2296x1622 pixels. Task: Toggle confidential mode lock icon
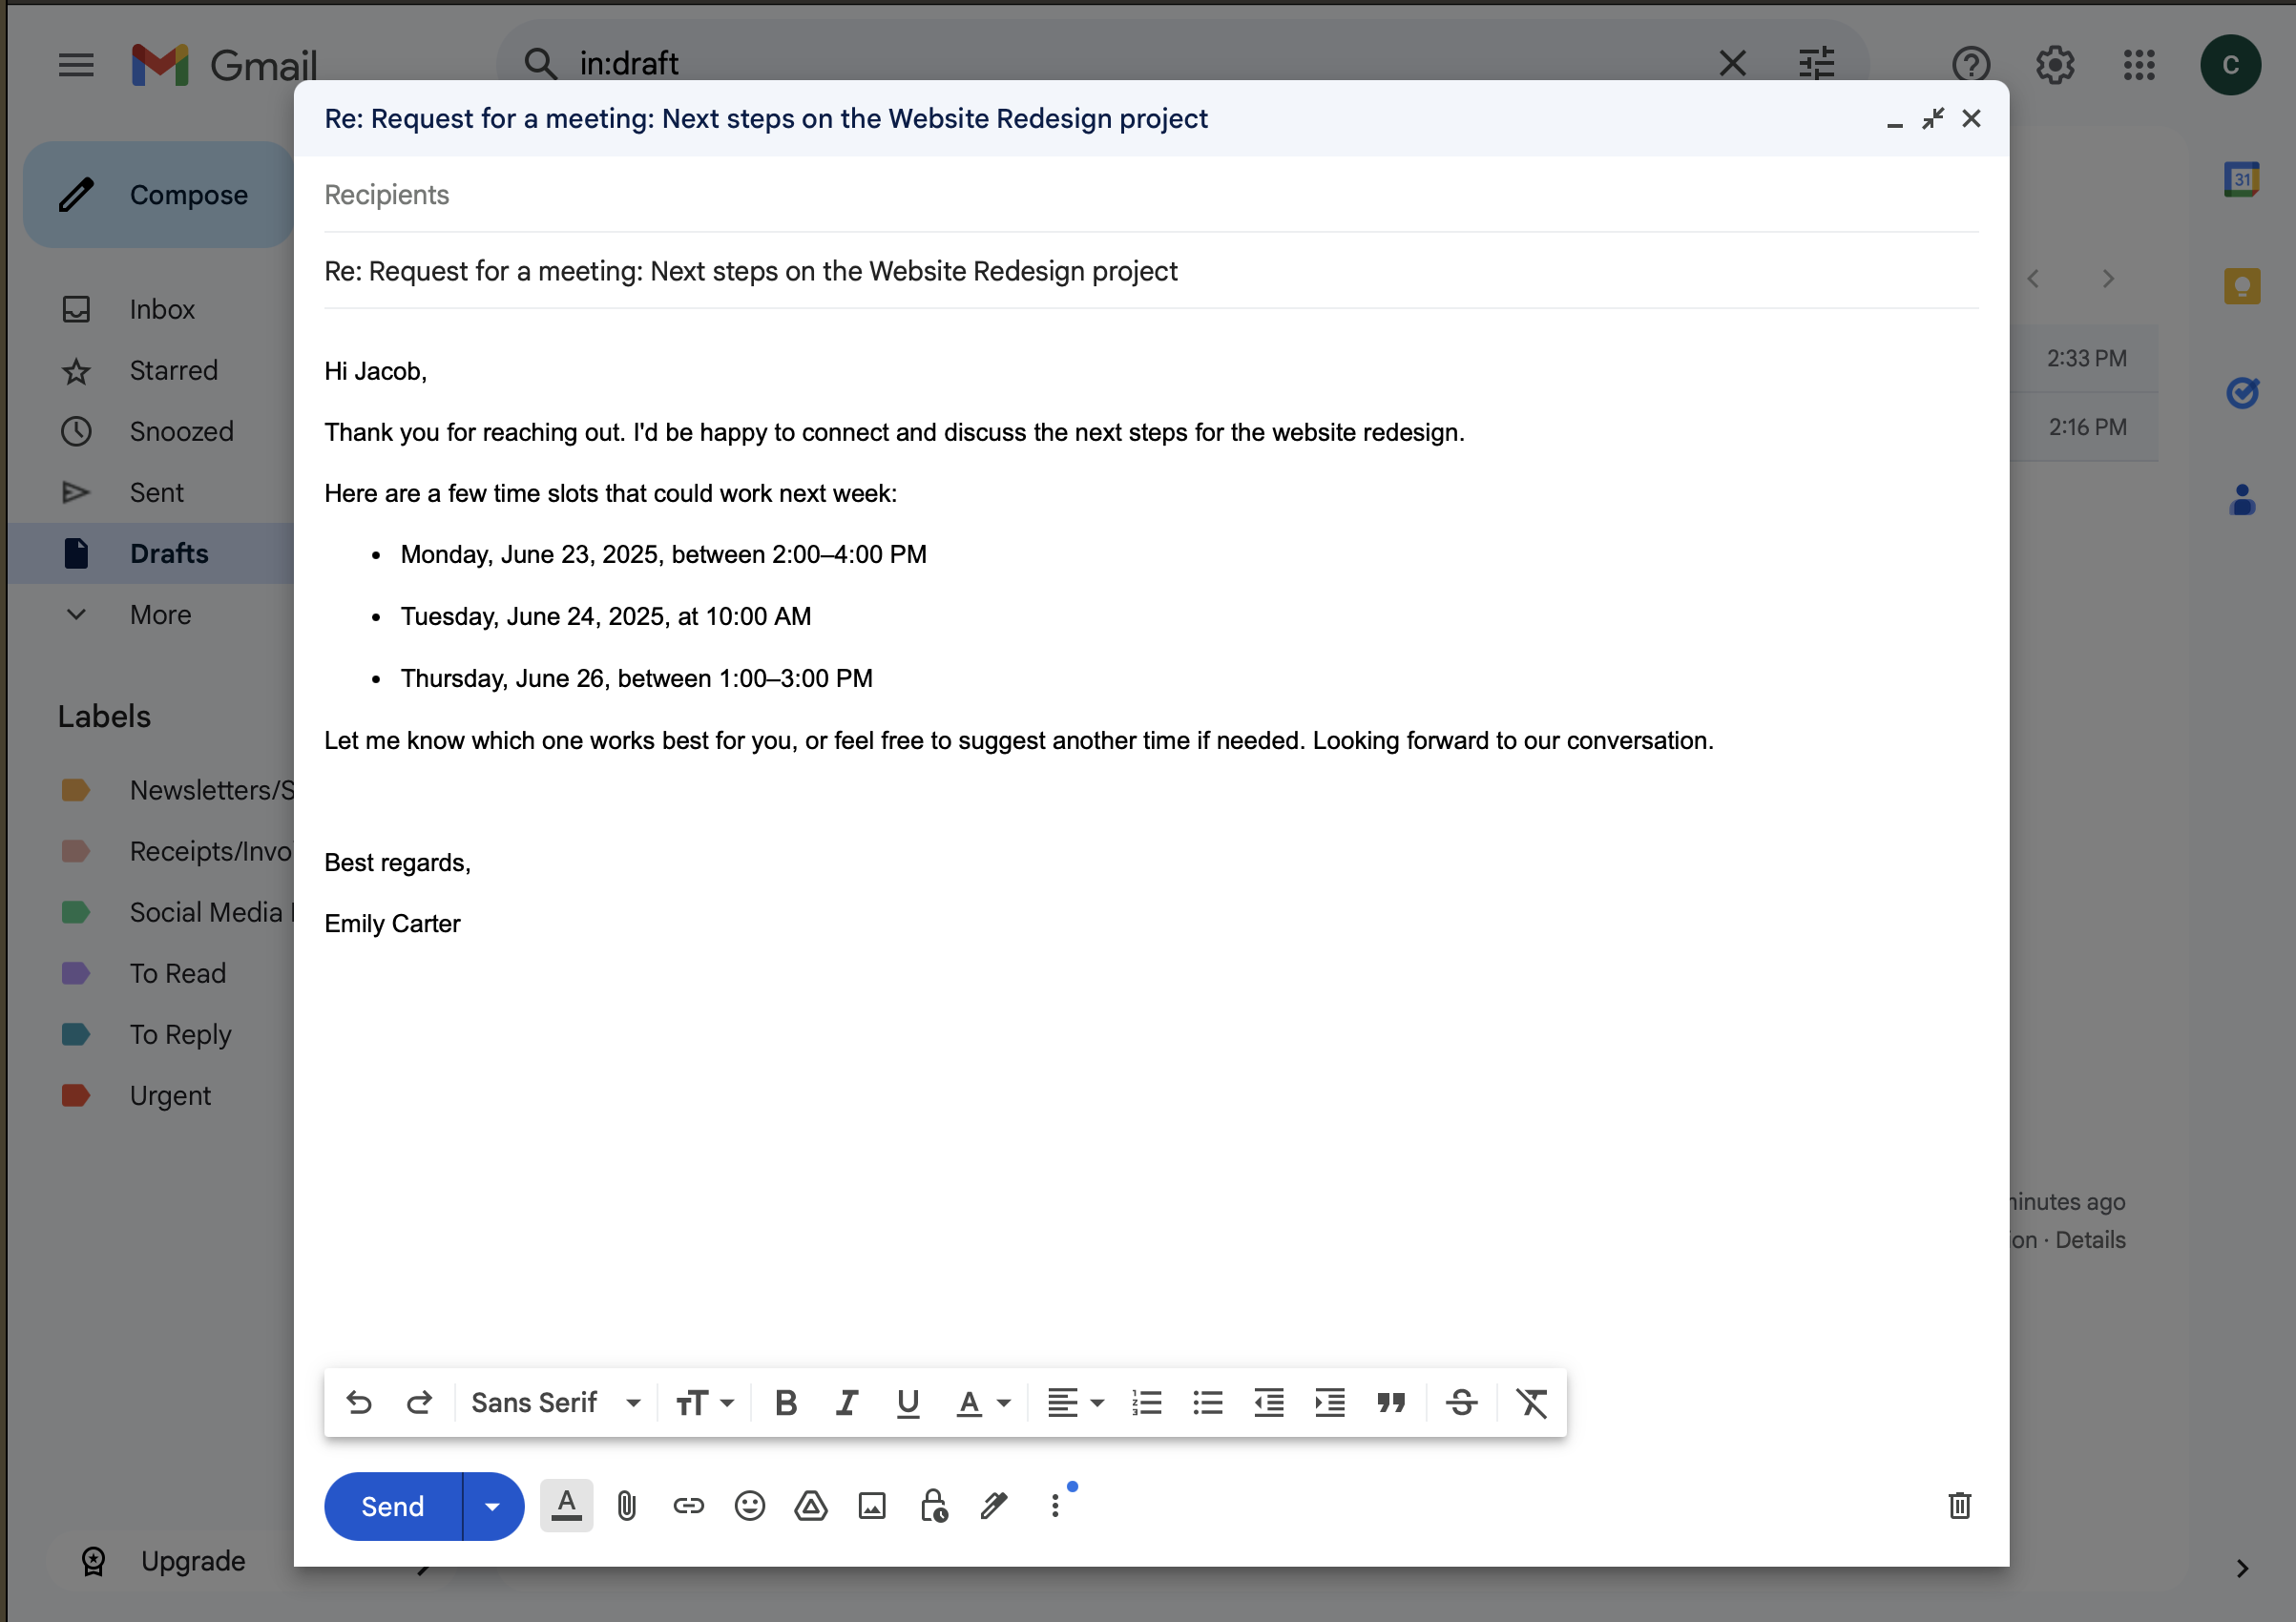pyautogui.click(x=933, y=1506)
